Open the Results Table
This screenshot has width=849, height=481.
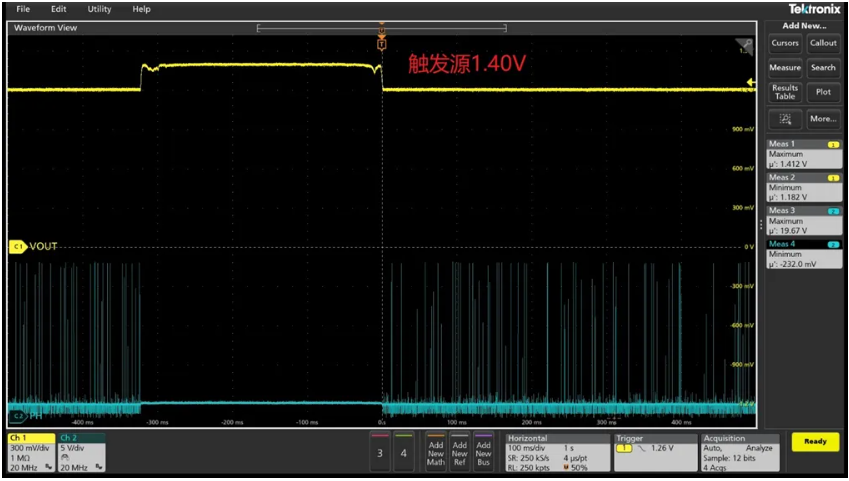pyautogui.click(x=785, y=92)
